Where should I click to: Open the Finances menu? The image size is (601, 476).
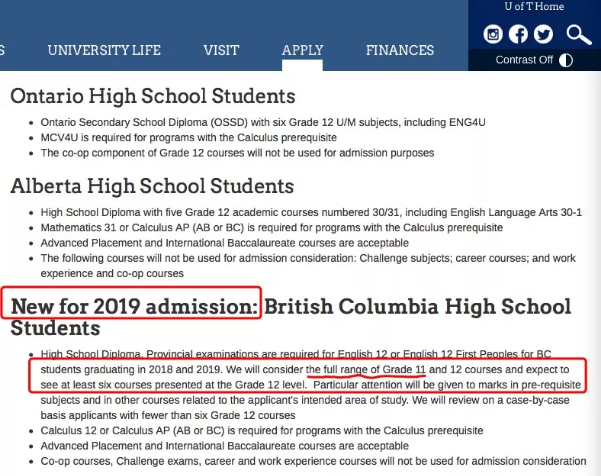[x=400, y=50]
